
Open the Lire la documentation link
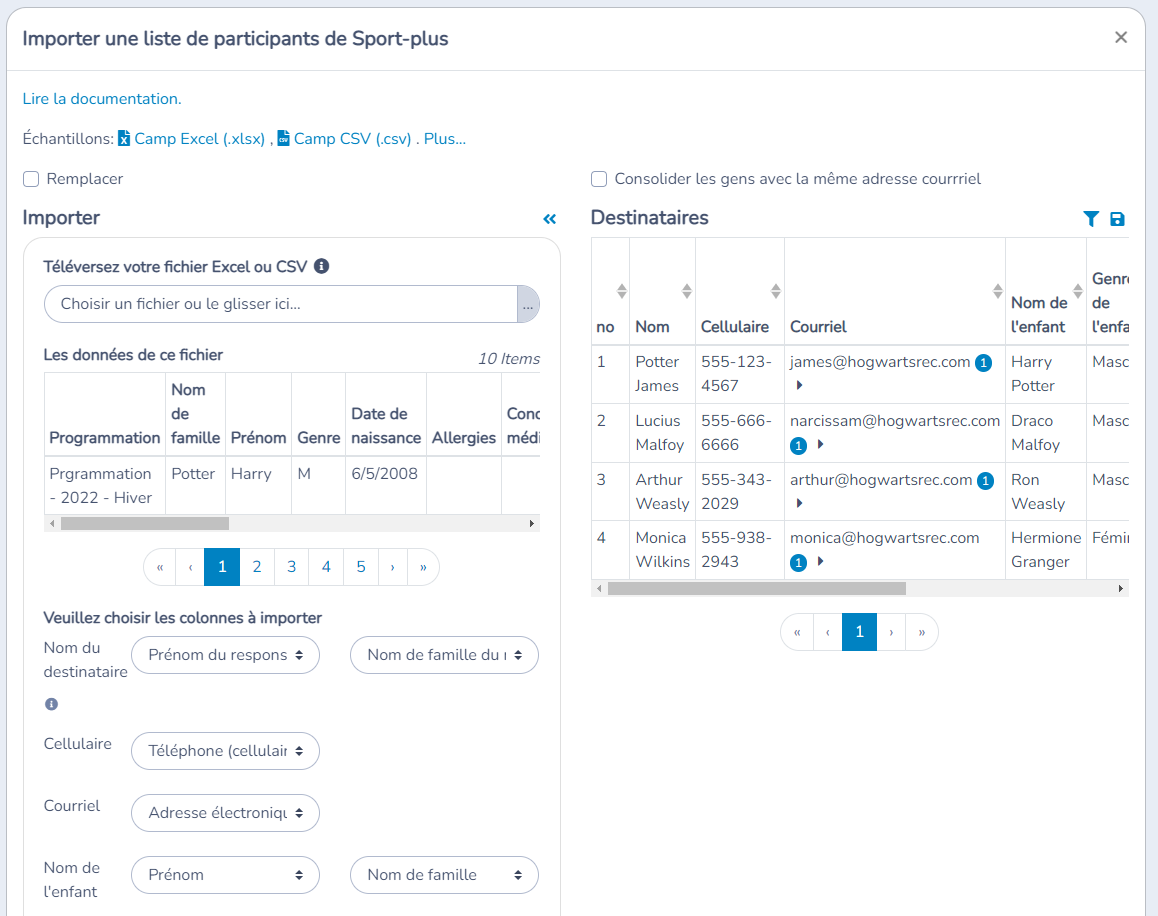[102, 99]
